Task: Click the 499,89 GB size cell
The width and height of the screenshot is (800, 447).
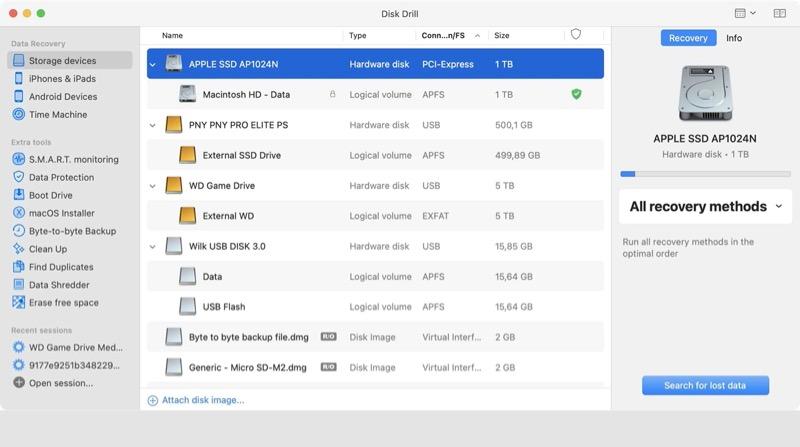Action: pos(517,155)
